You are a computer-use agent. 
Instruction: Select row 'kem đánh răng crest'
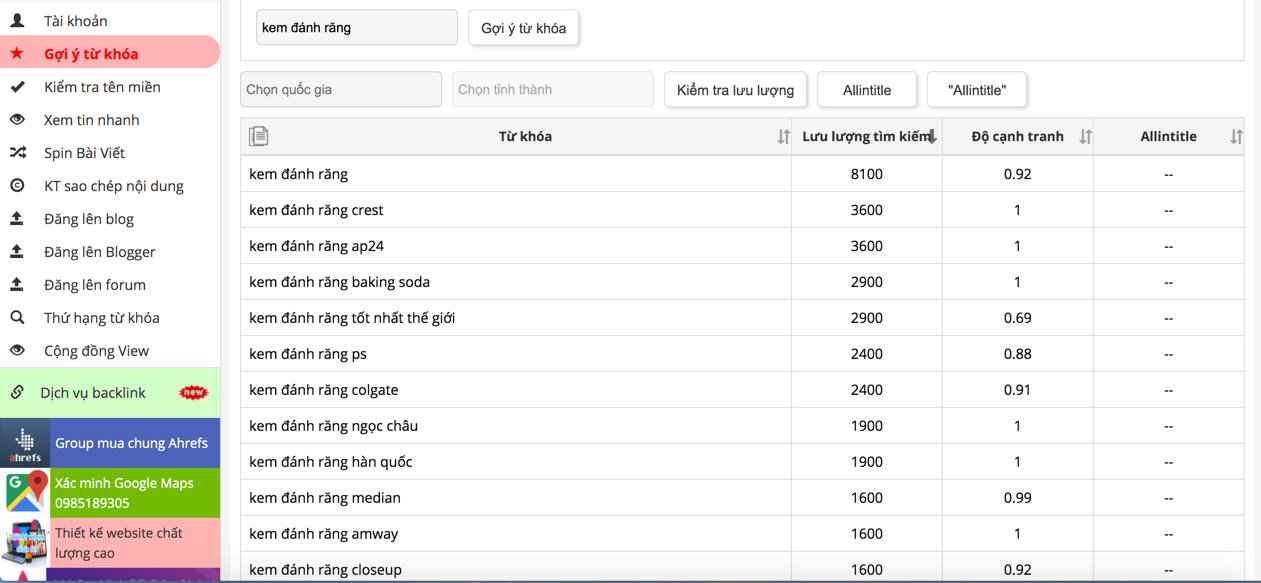tap(742, 210)
